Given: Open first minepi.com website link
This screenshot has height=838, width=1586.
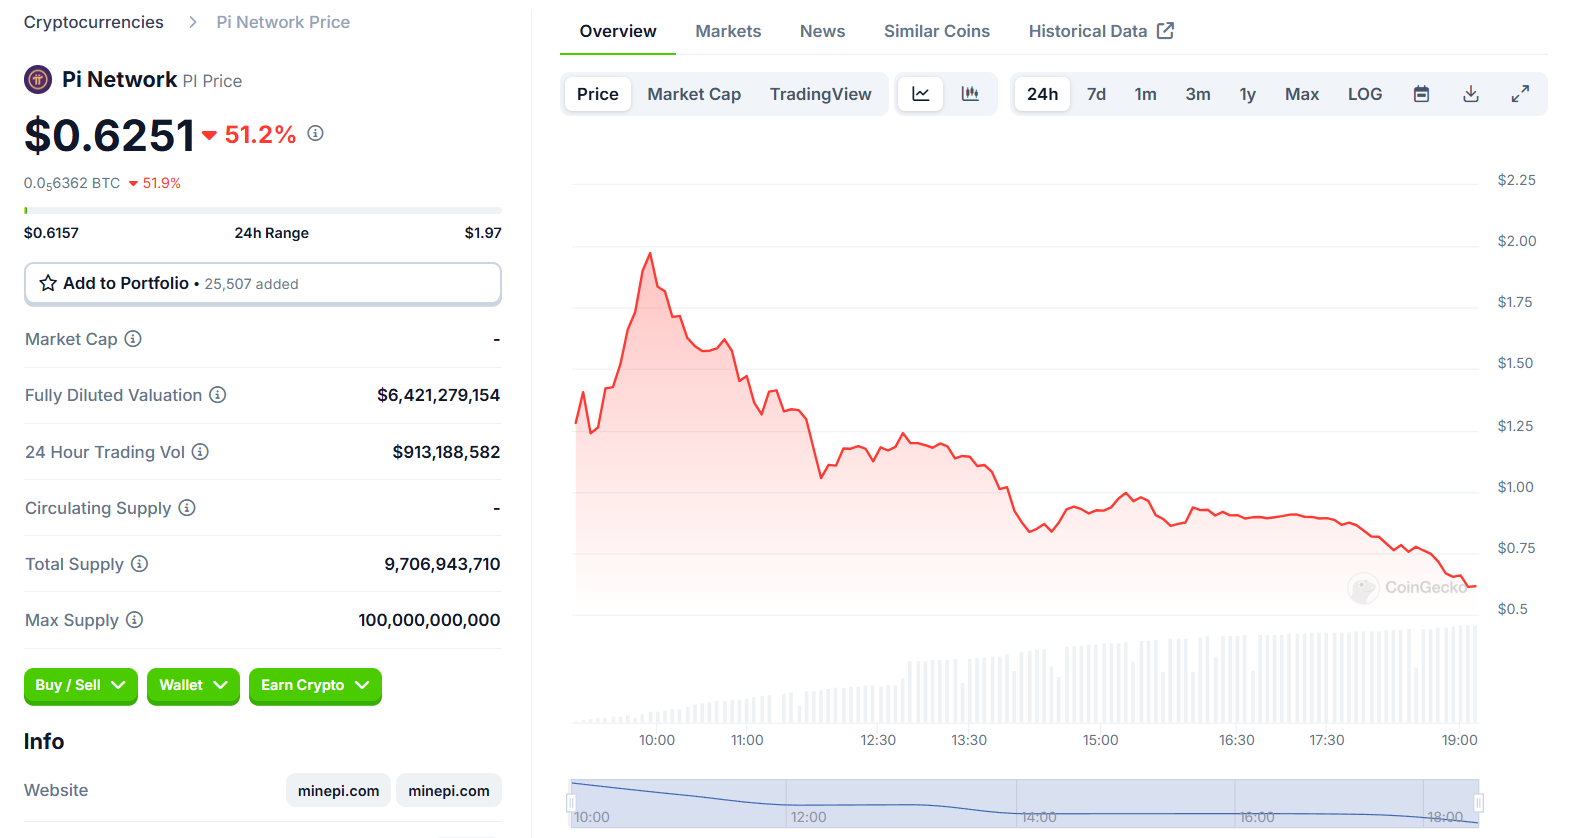Looking at the screenshot, I should pyautogui.click(x=338, y=790).
